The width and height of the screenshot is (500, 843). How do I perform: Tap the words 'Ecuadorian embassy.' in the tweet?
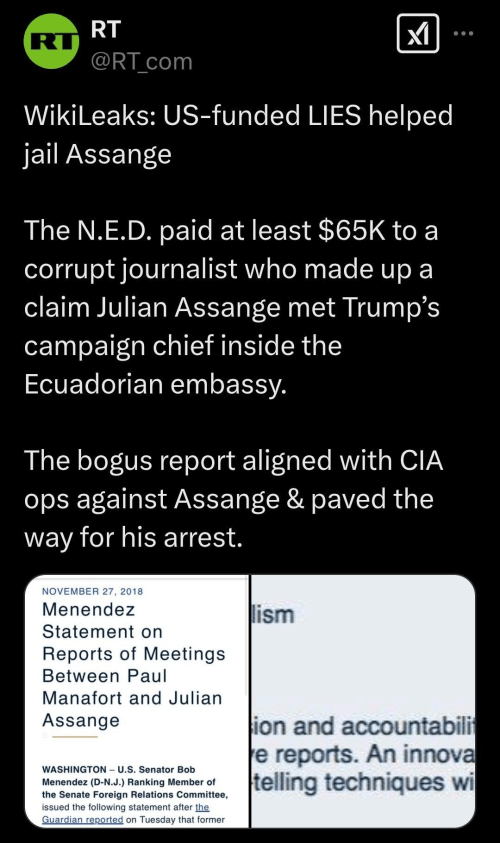[x=155, y=383]
